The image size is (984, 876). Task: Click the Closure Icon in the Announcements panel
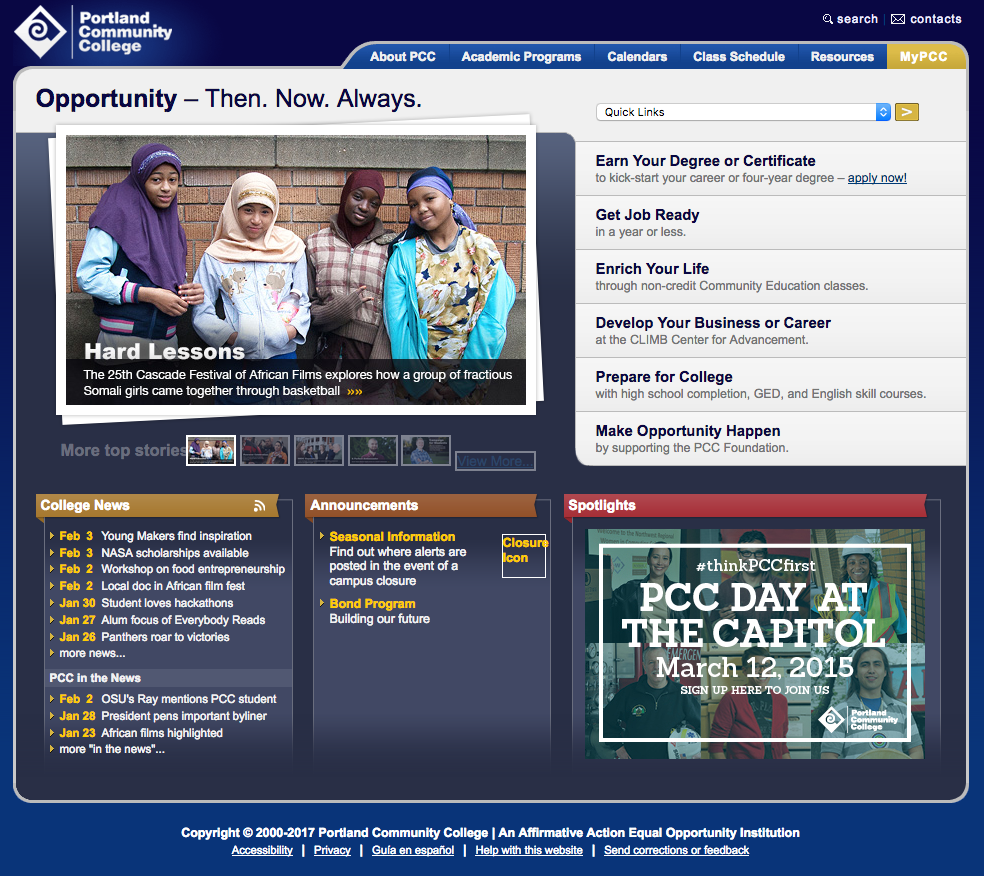[523, 556]
